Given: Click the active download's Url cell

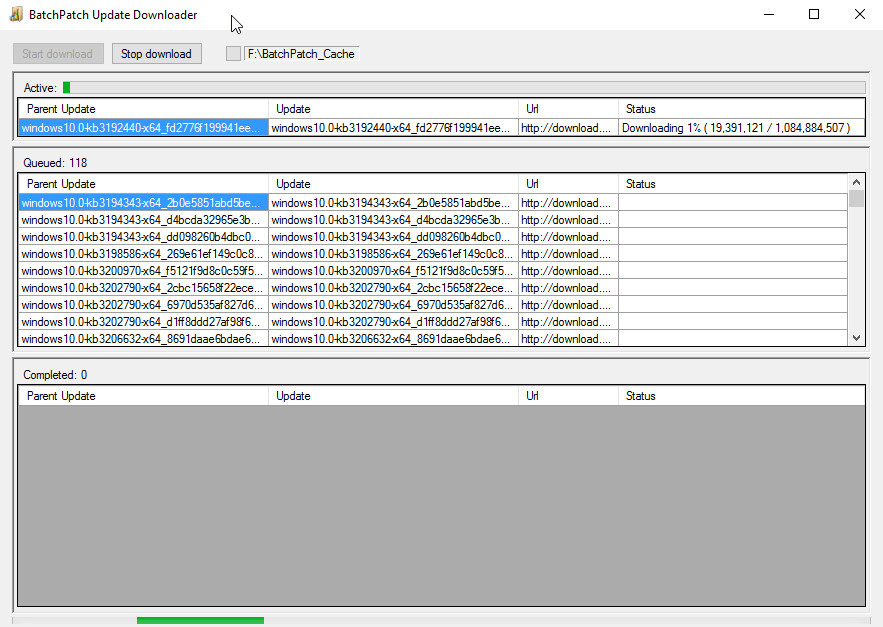Looking at the screenshot, I should click(568, 128).
